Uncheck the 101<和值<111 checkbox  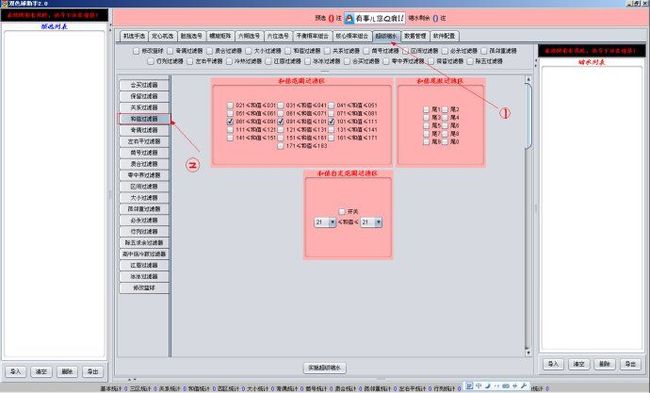(331, 121)
